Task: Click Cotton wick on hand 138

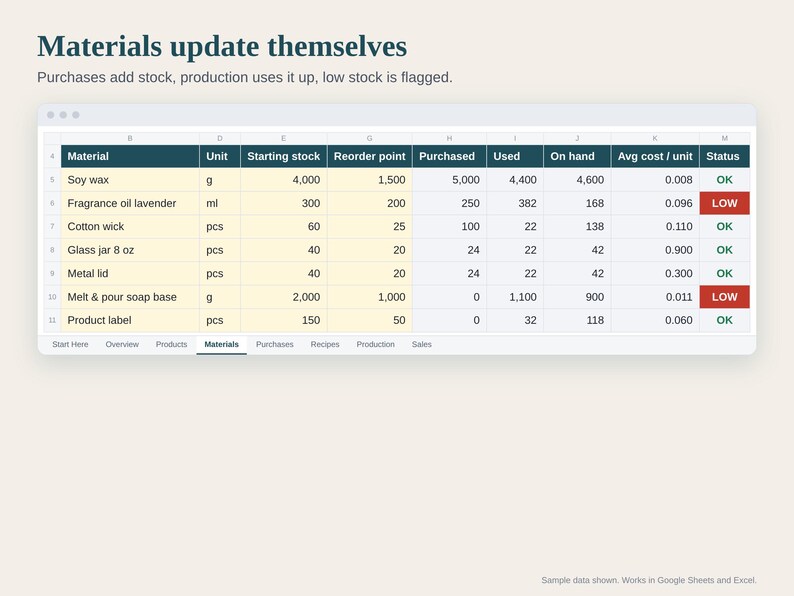Action: [577, 226]
